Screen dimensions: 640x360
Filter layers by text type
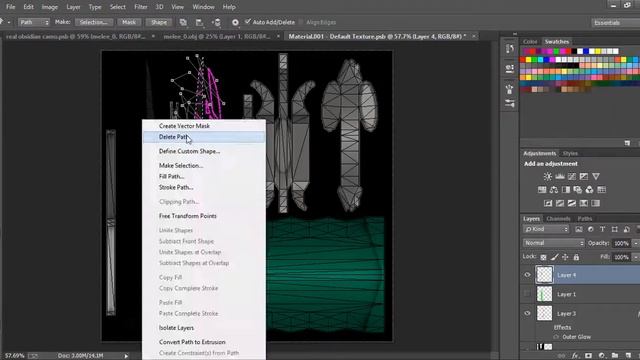pyautogui.click(x=602, y=229)
